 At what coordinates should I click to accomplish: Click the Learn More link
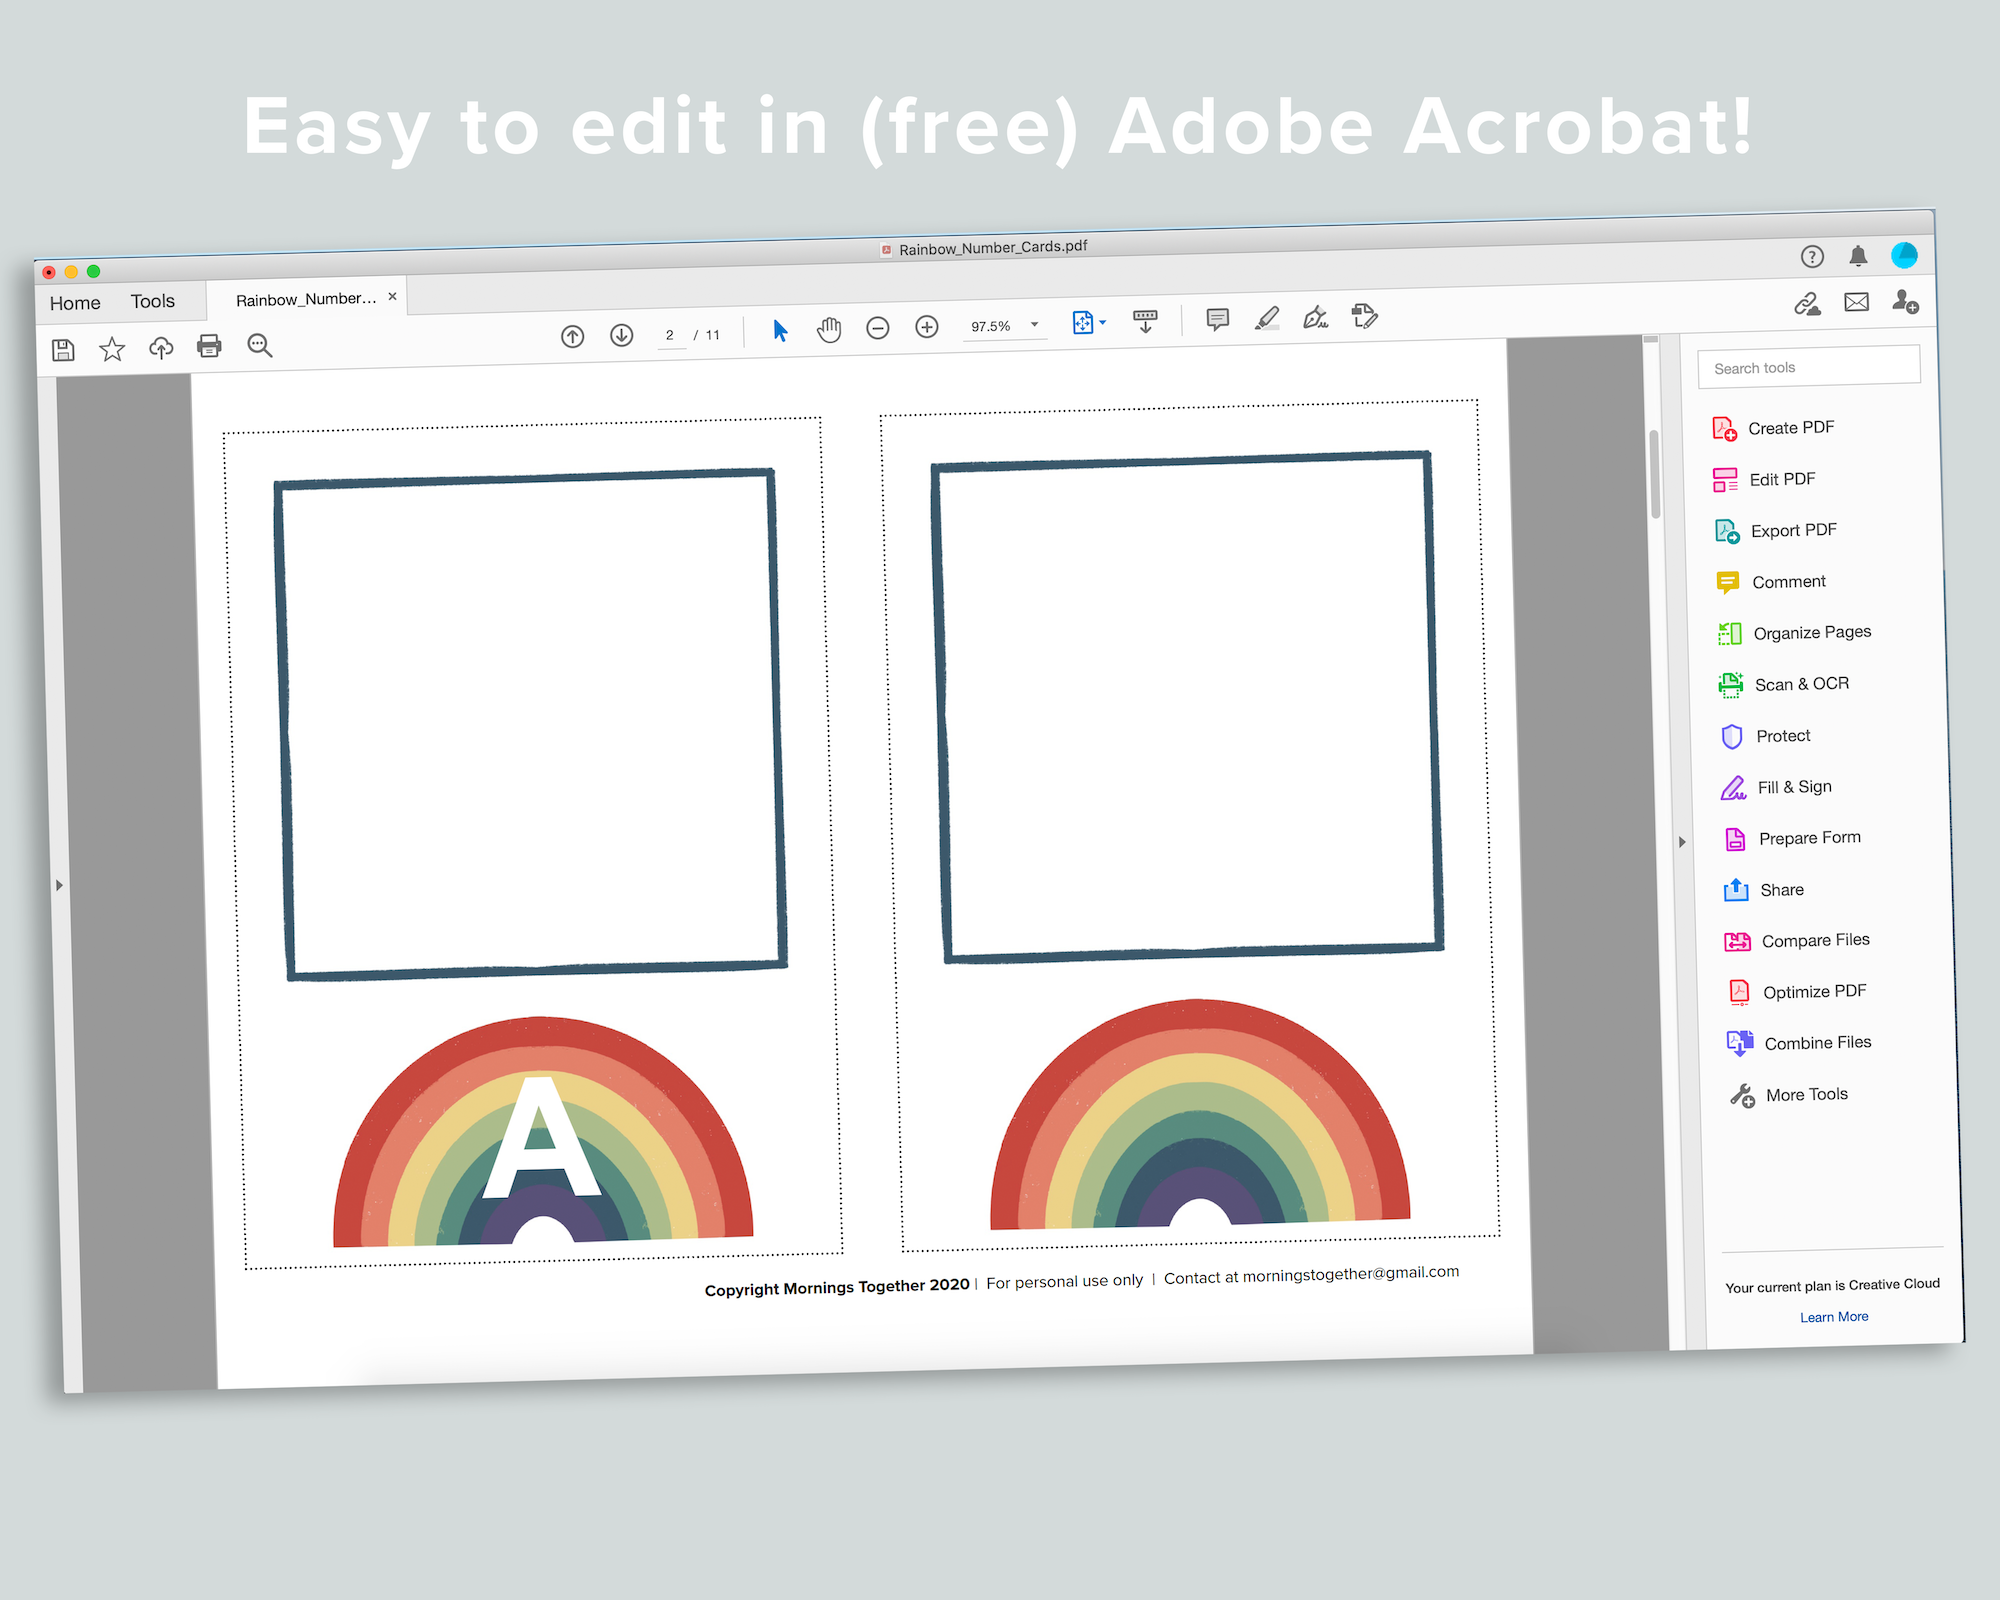pyautogui.click(x=1834, y=1317)
